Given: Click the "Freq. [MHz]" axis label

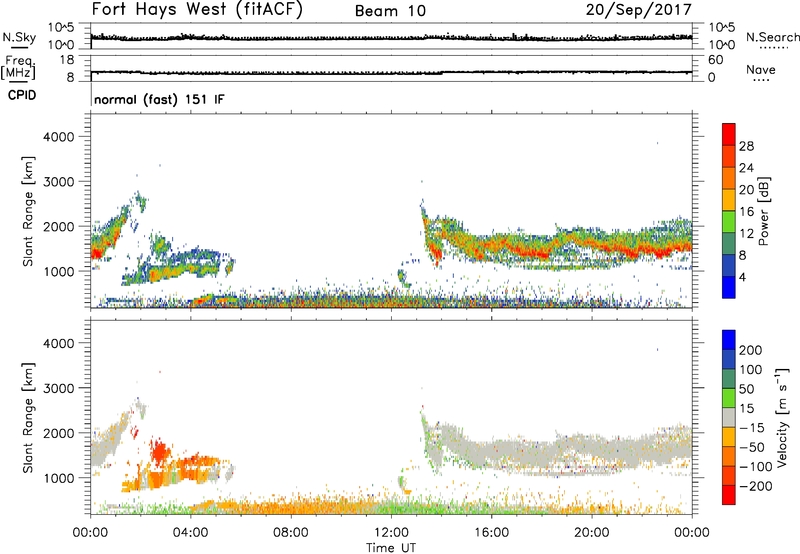Looking at the screenshot, I should point(18,67).
